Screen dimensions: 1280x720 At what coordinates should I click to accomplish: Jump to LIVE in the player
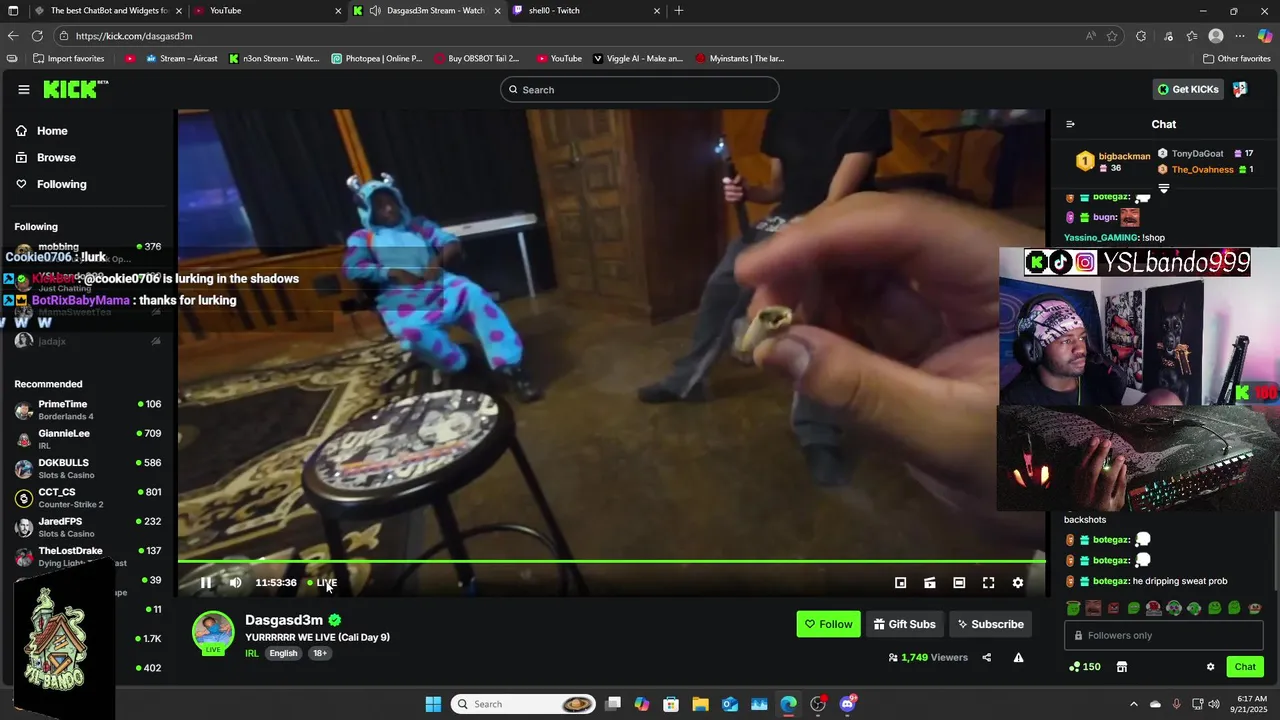point(322,583)
